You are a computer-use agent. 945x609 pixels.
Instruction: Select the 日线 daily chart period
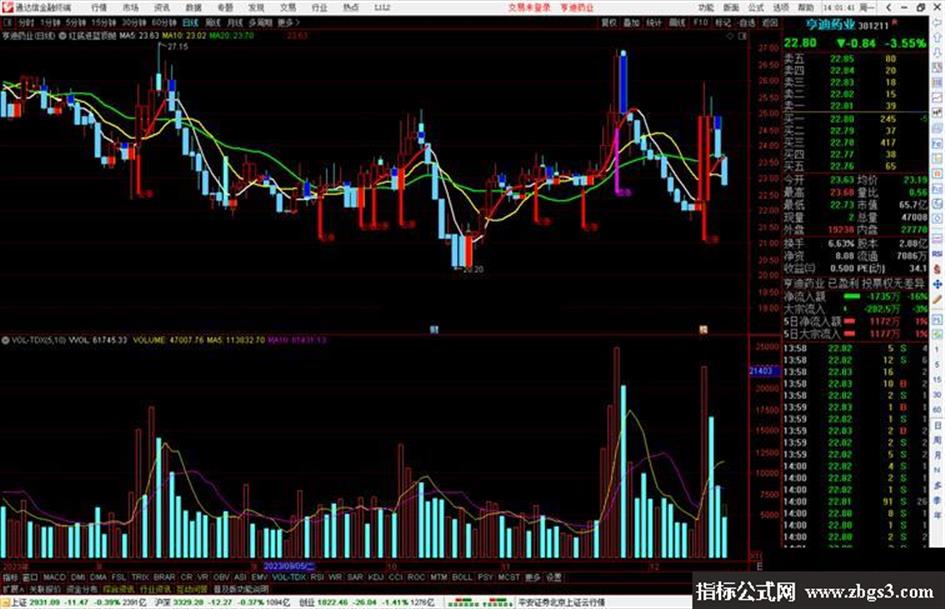pyautogui.click(x=190, y=22)
